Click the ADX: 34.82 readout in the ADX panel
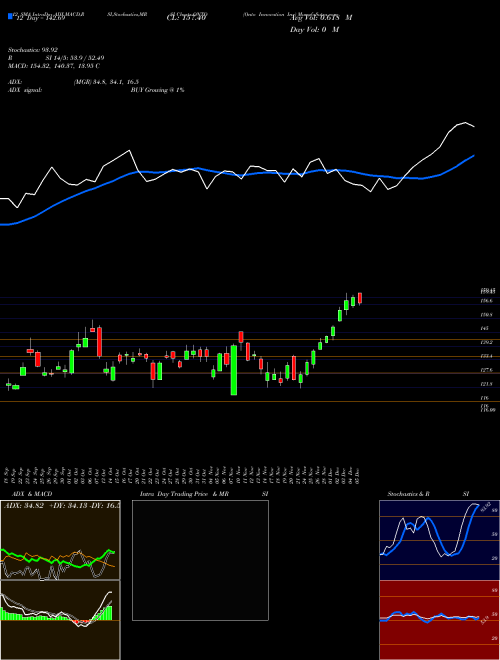 click(x=25, y=505)
